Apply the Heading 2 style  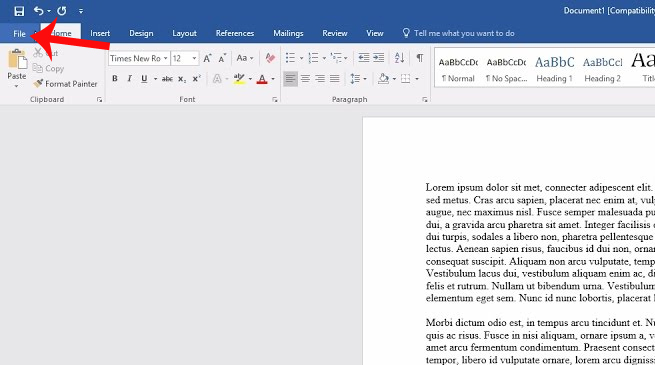pyautogui.click(x=602, y=69)
